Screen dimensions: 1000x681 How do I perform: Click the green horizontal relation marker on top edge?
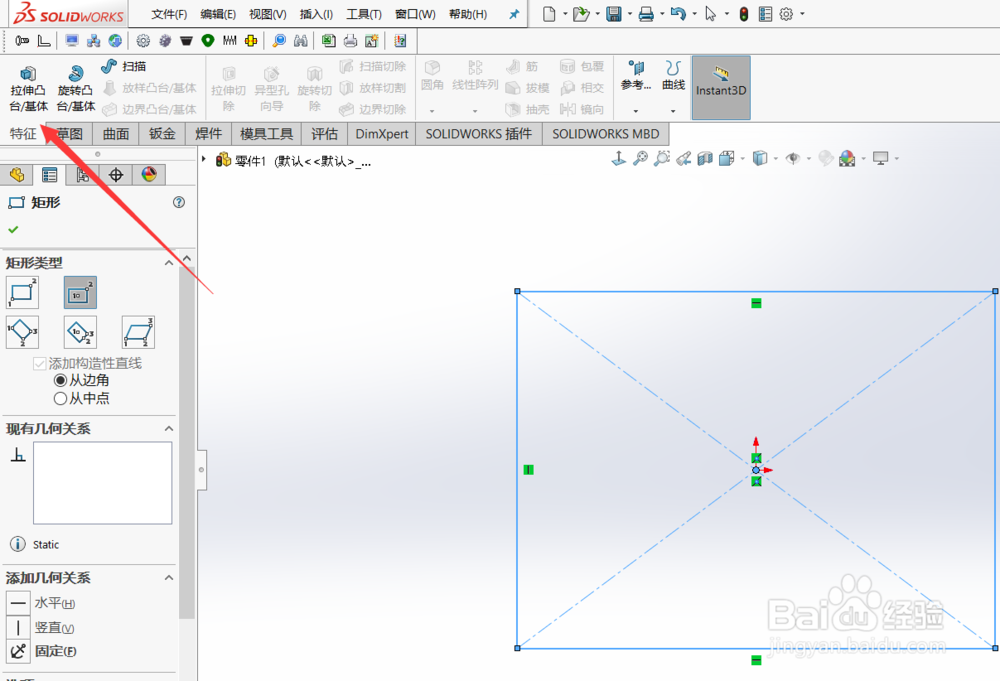coord(756,304)
